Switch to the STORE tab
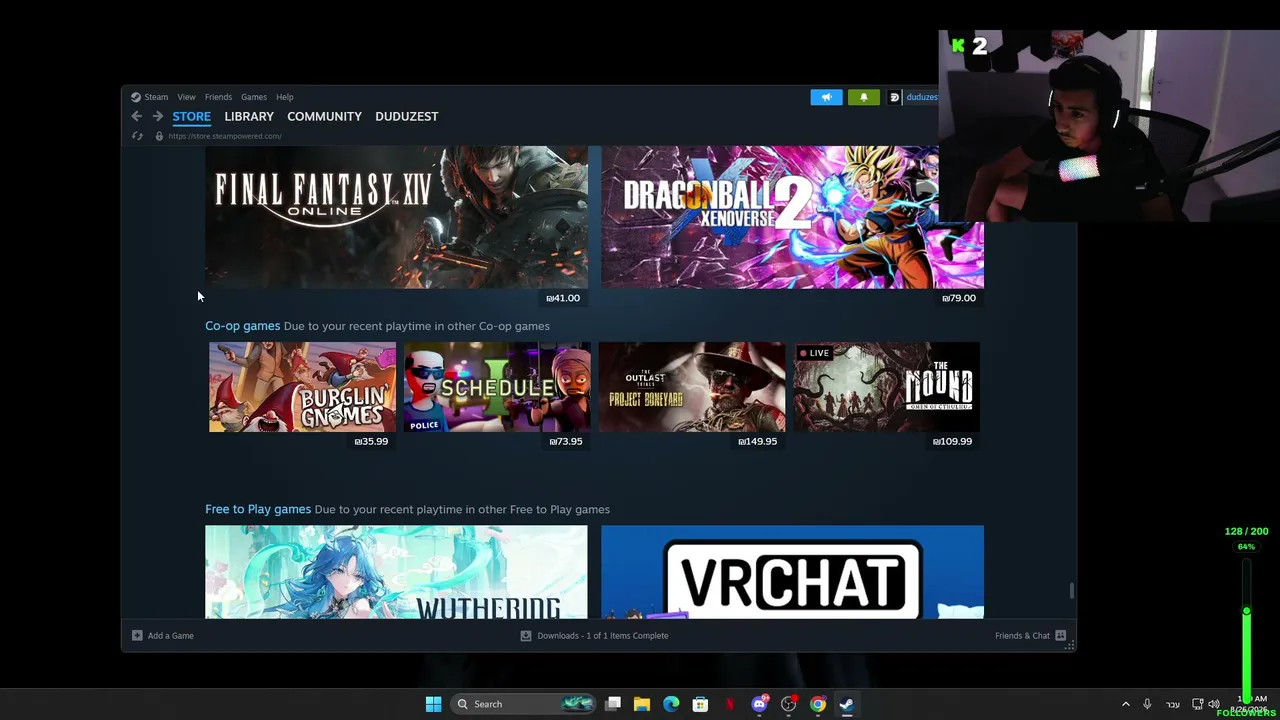This screenshot has height=720, width=1280. [191, 116]
